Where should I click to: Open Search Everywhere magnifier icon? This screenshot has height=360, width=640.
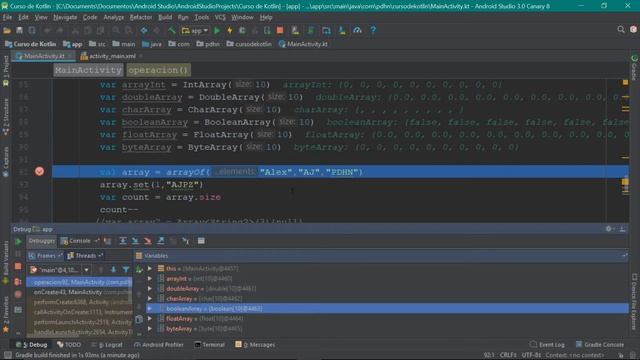coord(621,29)
